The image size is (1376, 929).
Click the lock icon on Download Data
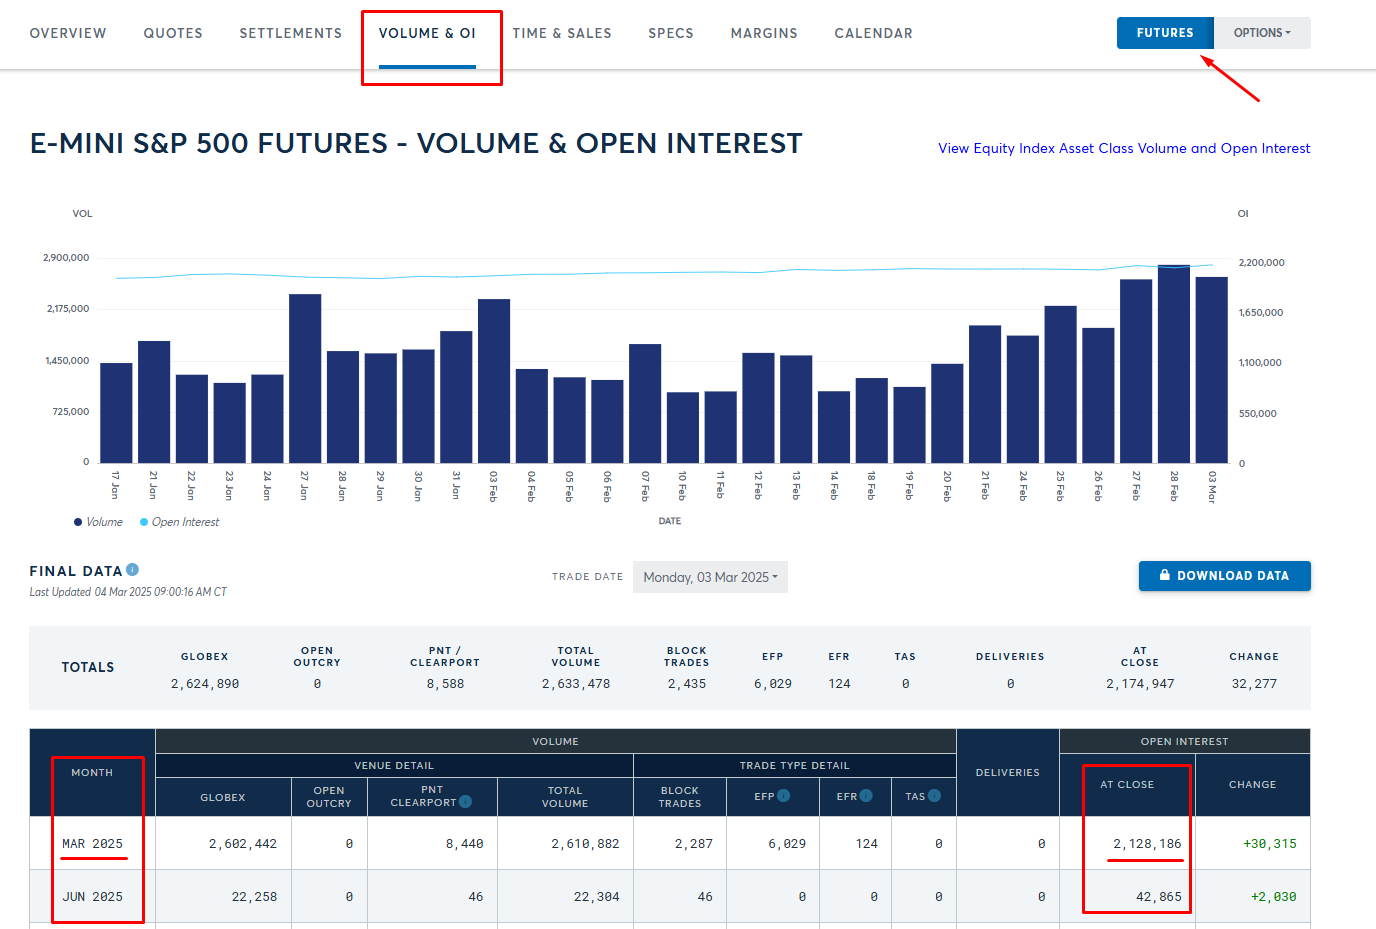coord(1165,575)
